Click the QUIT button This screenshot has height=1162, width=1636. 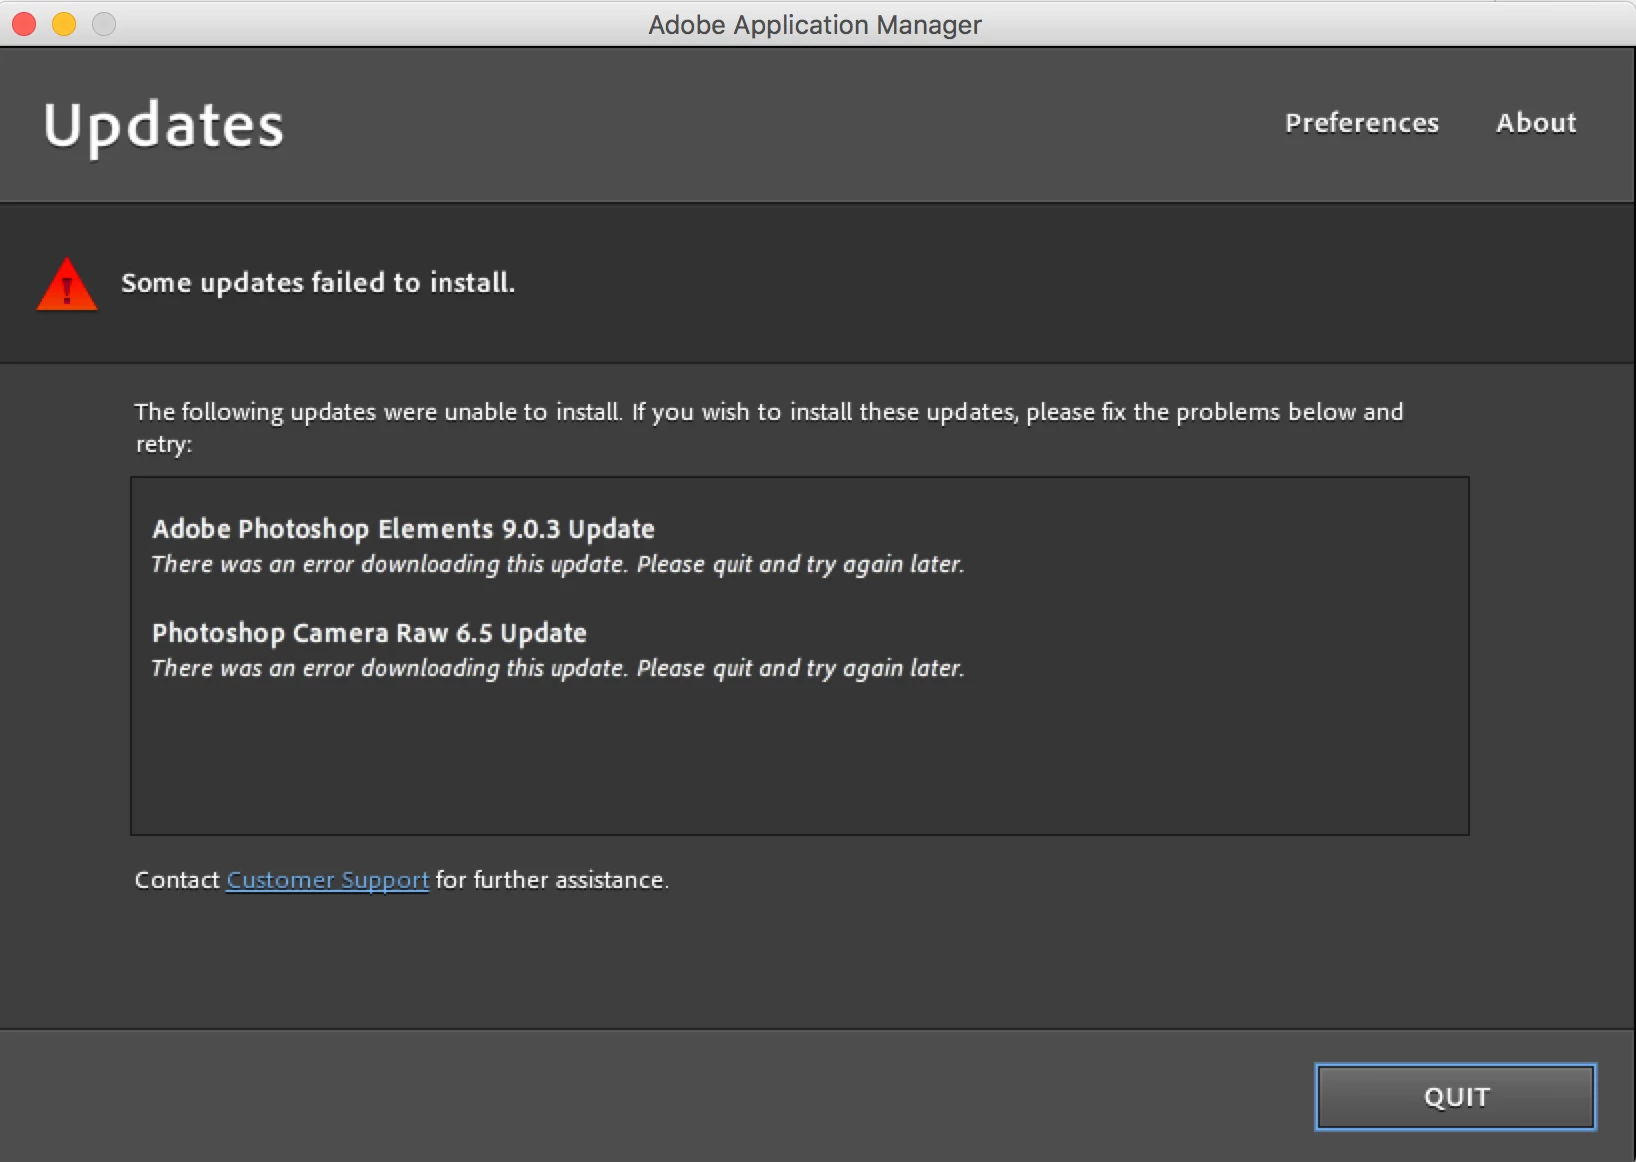[1455, 1097]
